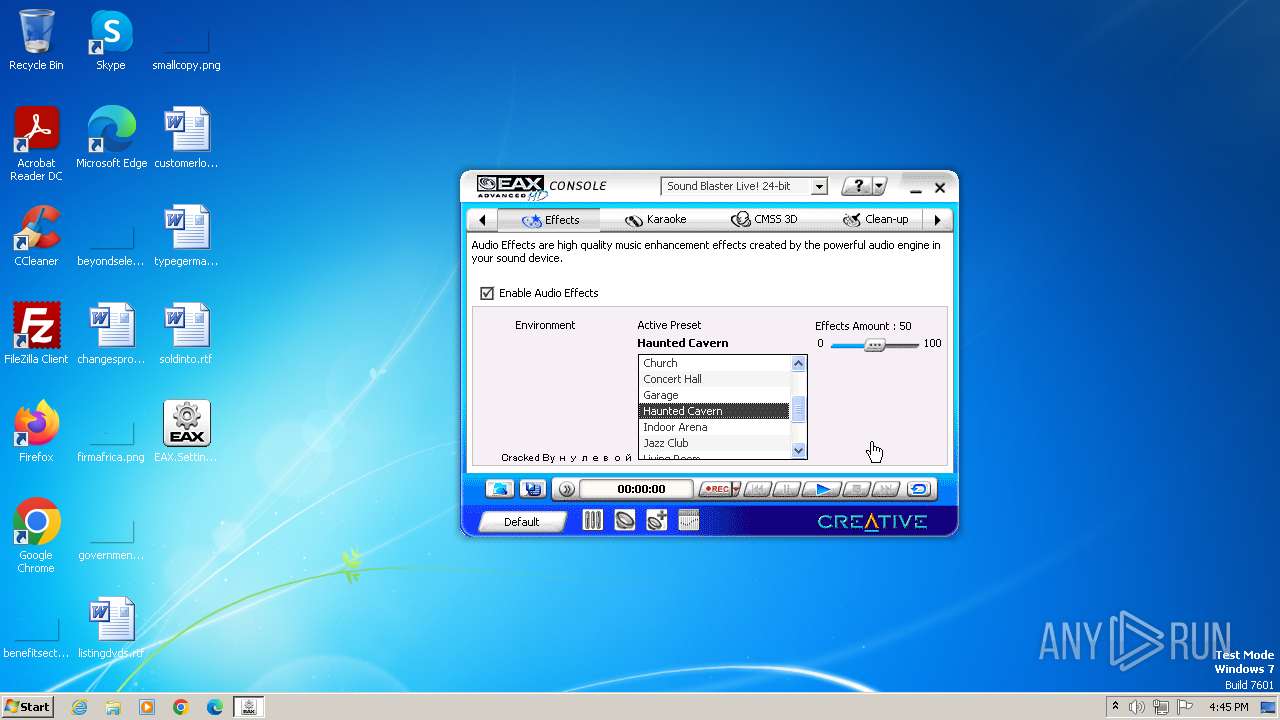This screenshot has height=720, width=1280.
Task: Select the soldinto.rtf desktop file
Action: [186, 334]
